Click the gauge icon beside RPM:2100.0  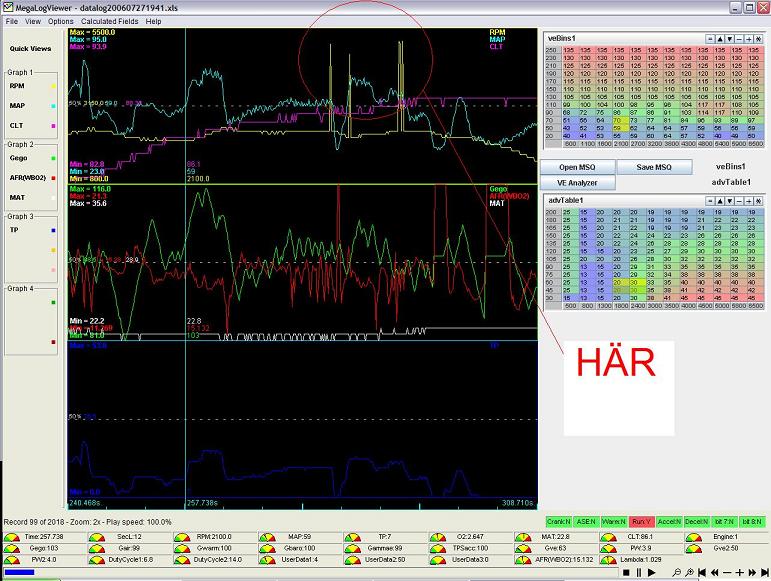[182, 537]
